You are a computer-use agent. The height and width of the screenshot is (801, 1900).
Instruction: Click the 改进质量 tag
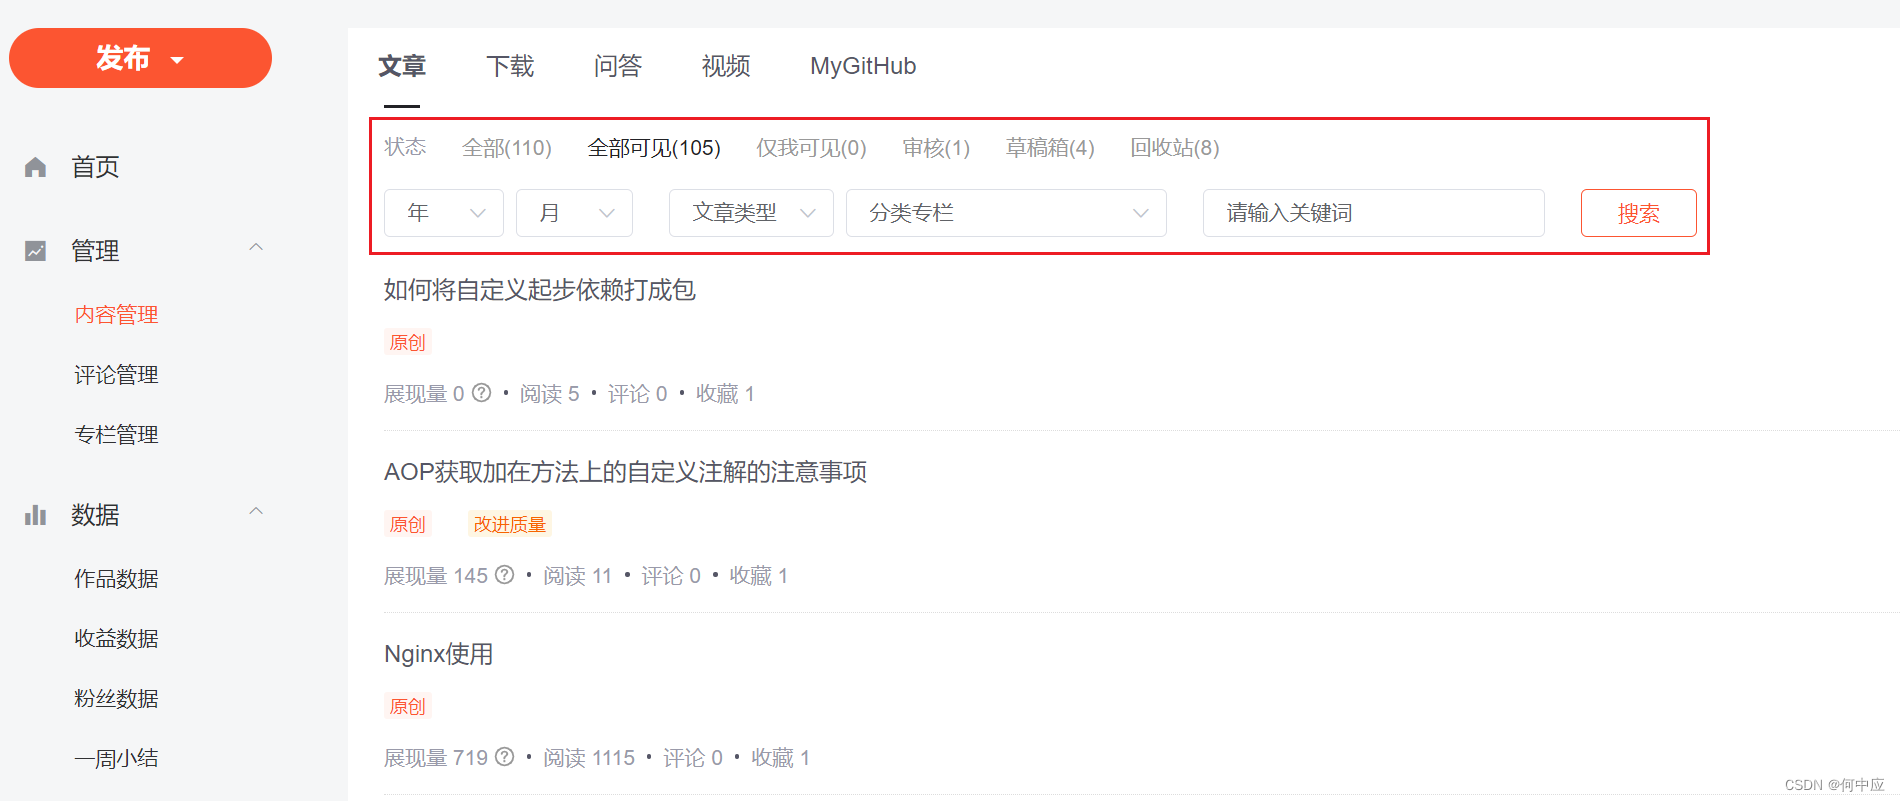tap(510, 524)
